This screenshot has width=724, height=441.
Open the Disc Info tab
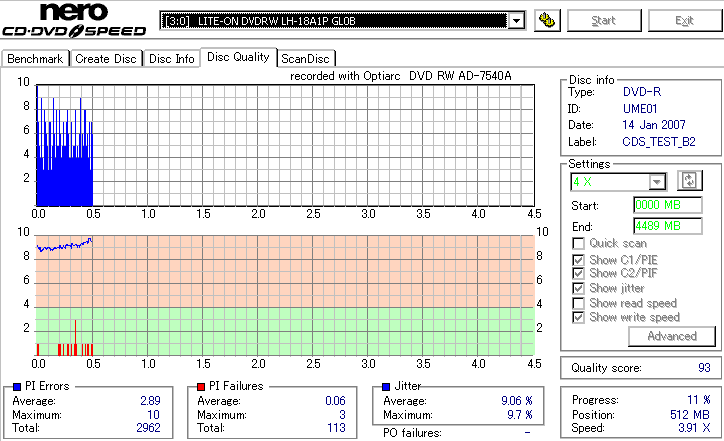[172, 59]
